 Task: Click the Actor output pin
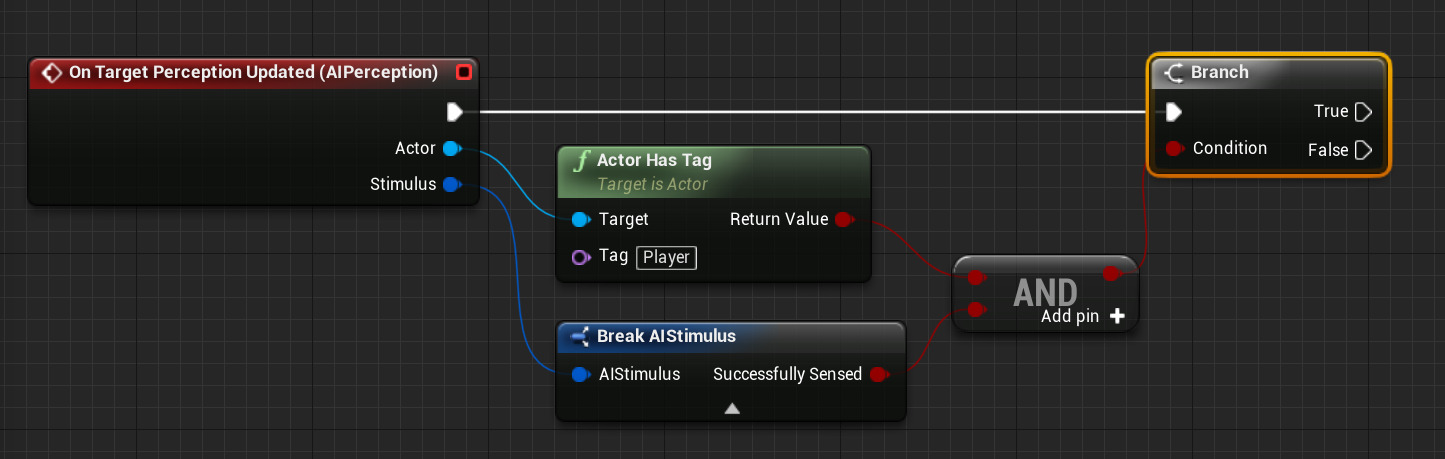[x=451, y=148]
